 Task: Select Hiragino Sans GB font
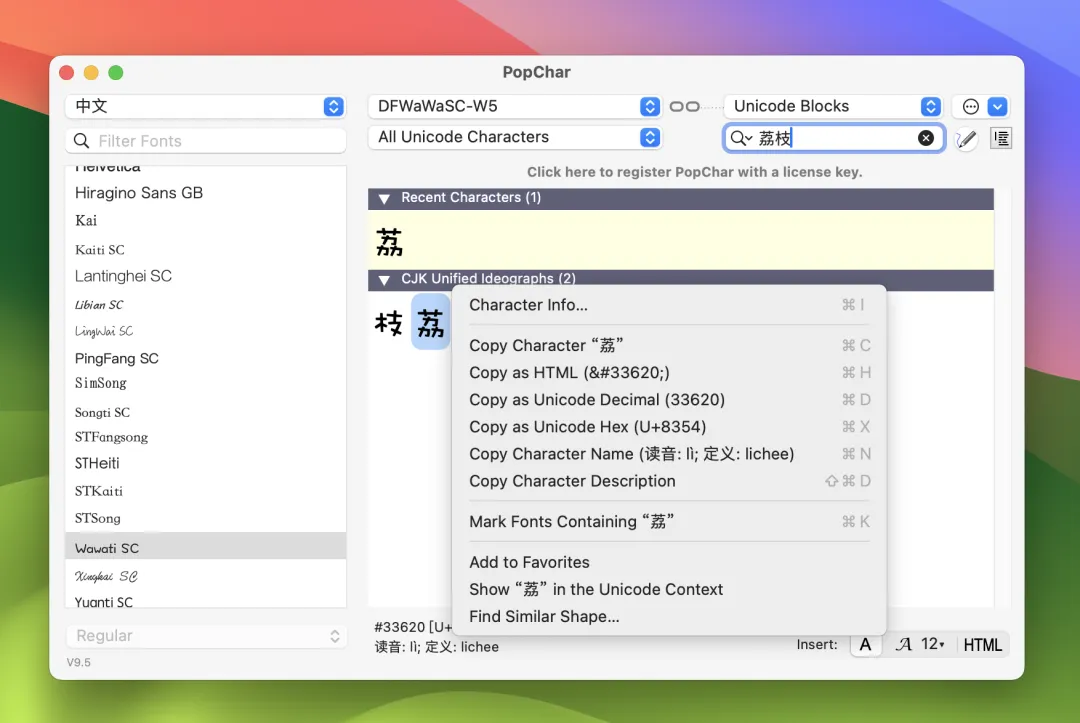pos(205,193)
